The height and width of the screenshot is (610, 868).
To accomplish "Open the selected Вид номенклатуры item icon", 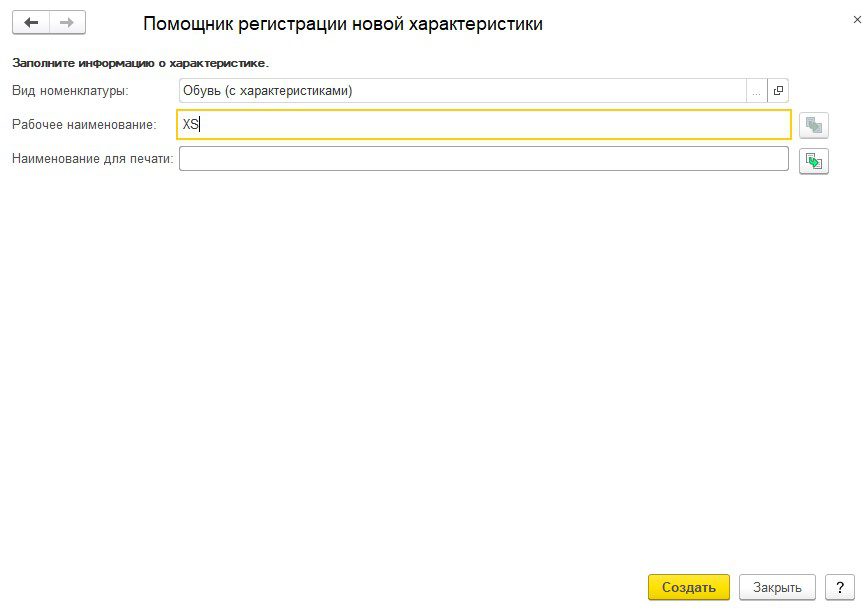I will pos(778,91).
